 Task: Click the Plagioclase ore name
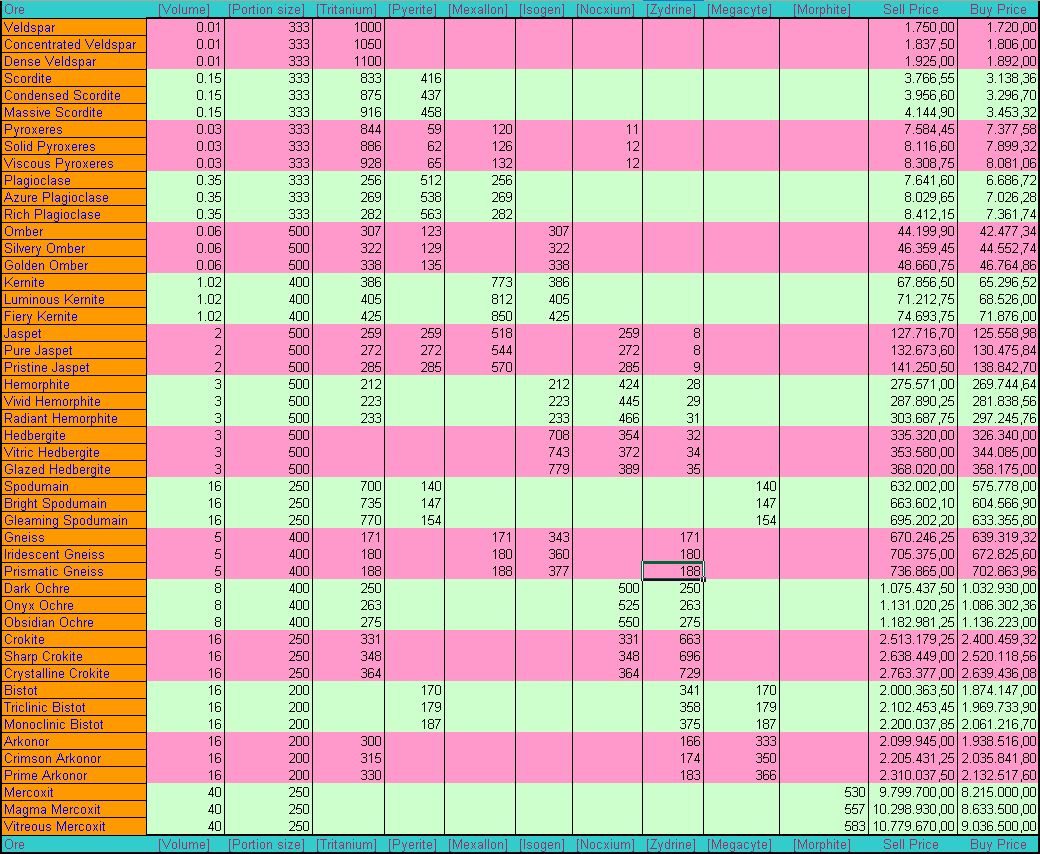pos(73,180)
